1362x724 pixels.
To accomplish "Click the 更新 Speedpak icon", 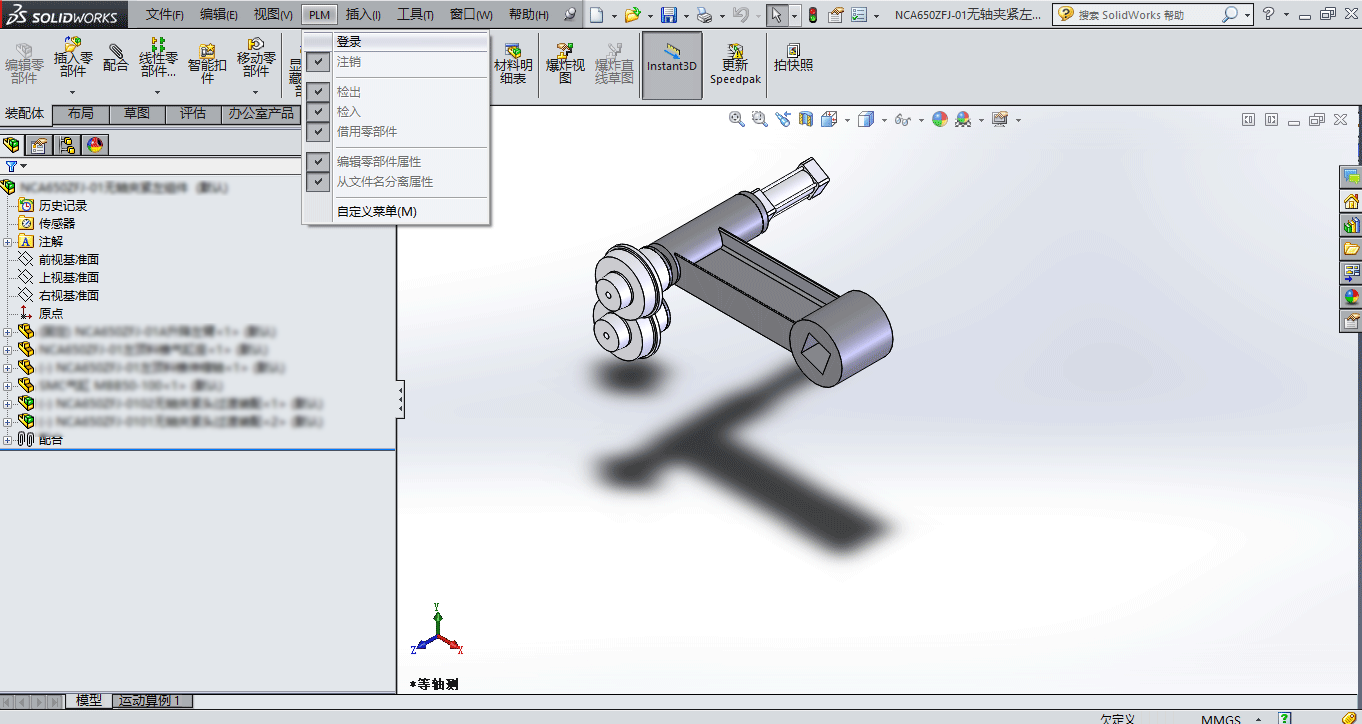I will 735,62.
